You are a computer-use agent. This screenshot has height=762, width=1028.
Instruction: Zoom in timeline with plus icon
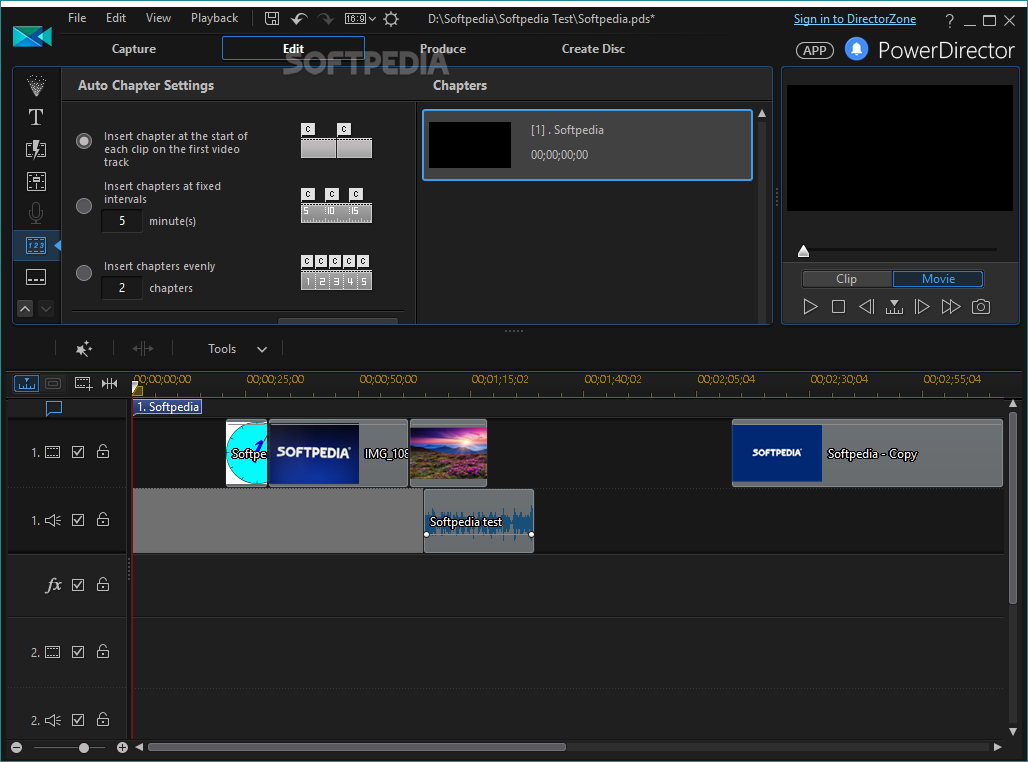tap(122, 747)
